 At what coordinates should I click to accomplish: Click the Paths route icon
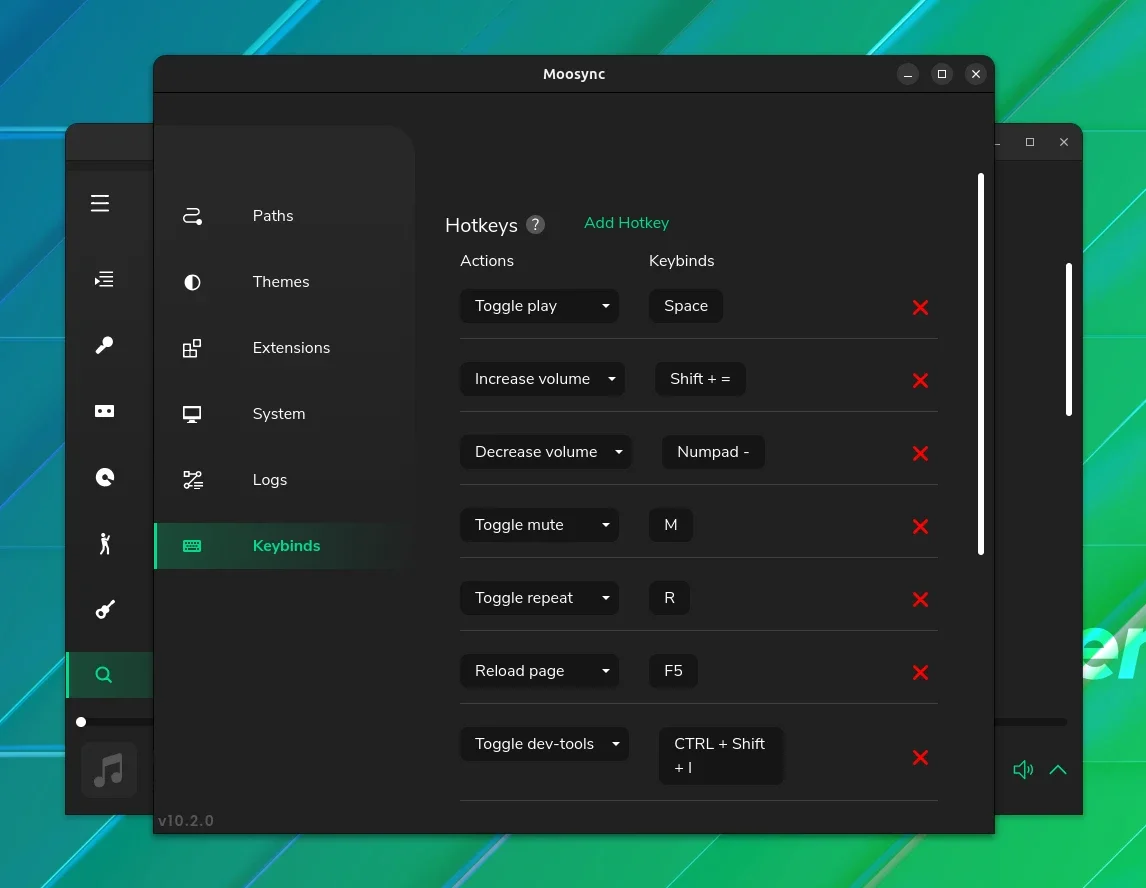point(192,216)
